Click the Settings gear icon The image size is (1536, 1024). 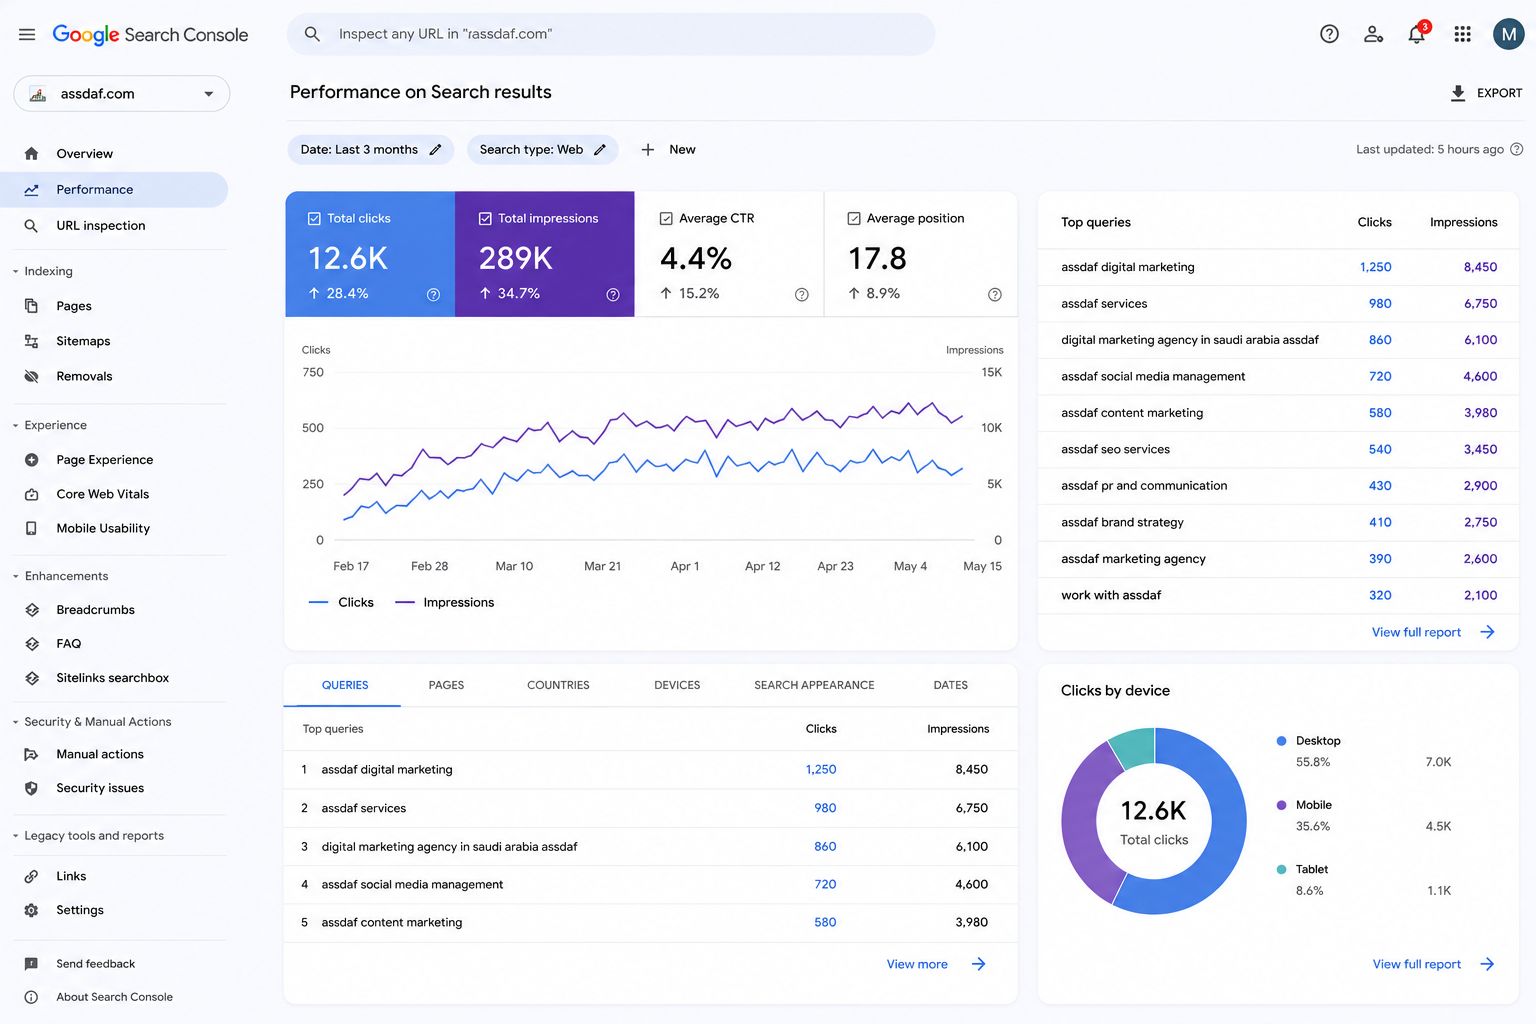tap(31, 910)
